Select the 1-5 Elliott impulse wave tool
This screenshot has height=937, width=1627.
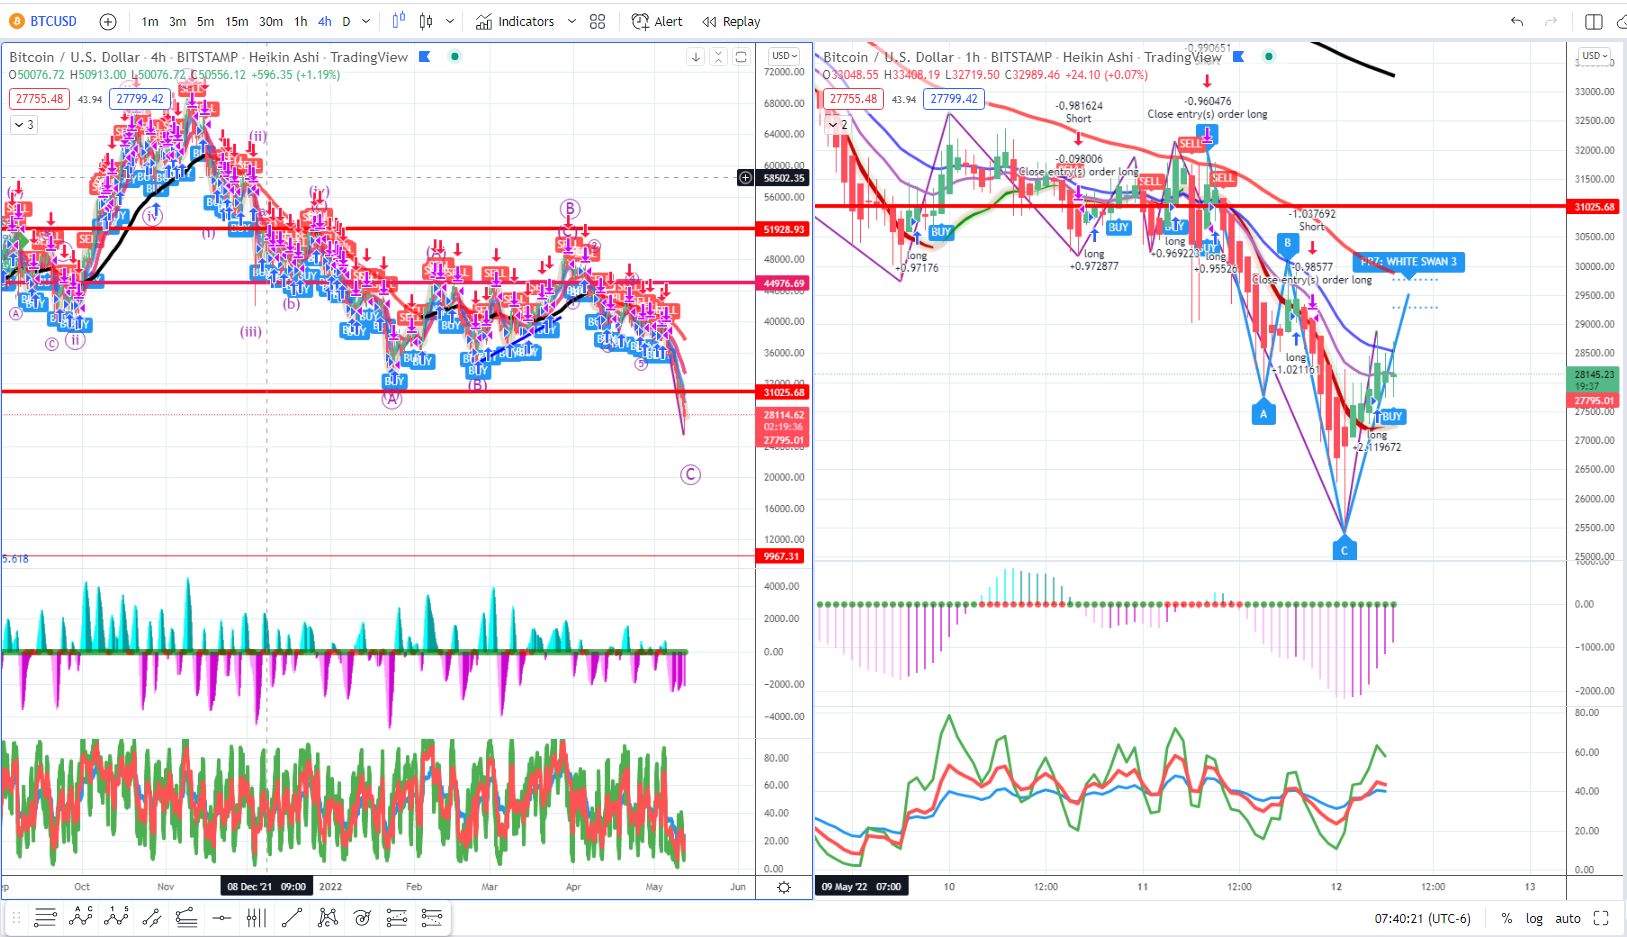(116, 917)
